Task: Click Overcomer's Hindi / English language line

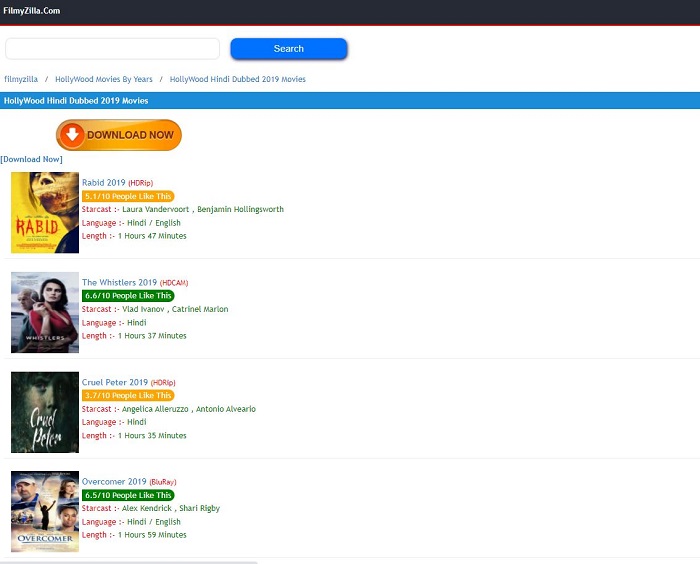Action: click(131, 522)
